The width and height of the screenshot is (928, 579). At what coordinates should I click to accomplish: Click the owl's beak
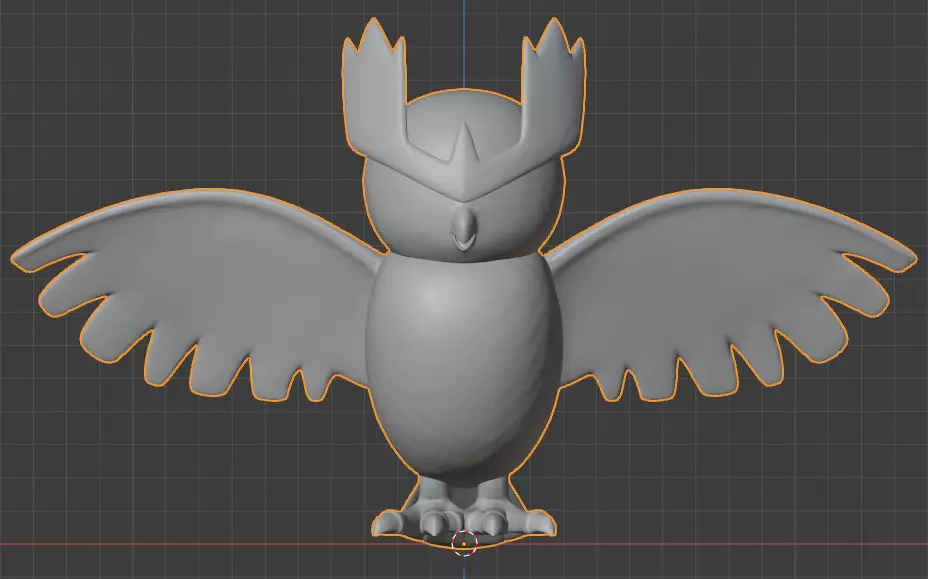coord(463,229)
